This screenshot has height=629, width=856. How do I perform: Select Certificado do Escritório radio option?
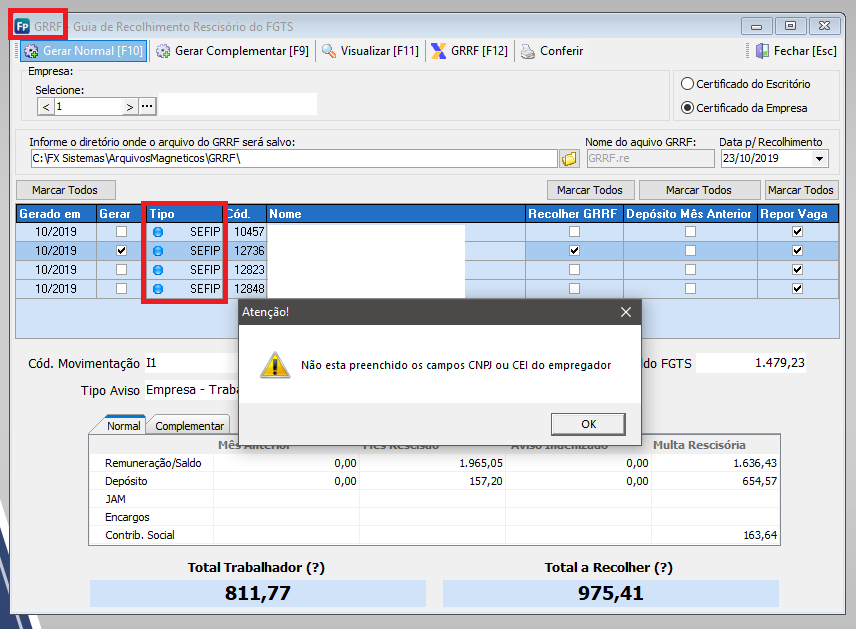[687, 85]
